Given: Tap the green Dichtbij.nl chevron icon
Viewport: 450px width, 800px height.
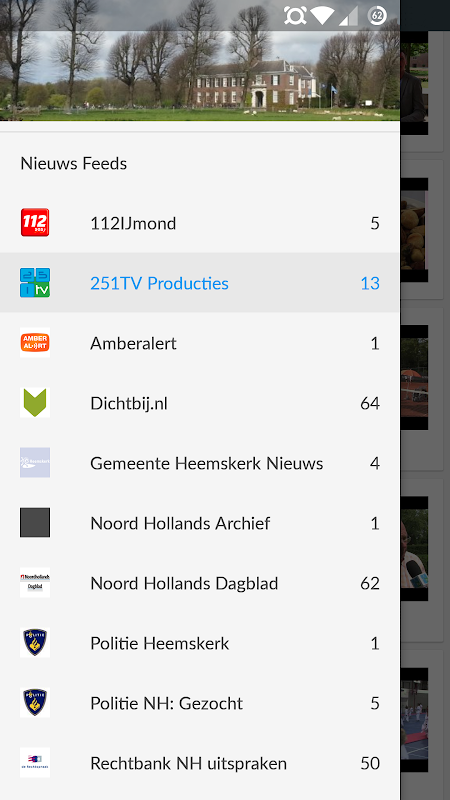Looking at the screenshot, I should (x=35, y=403).
